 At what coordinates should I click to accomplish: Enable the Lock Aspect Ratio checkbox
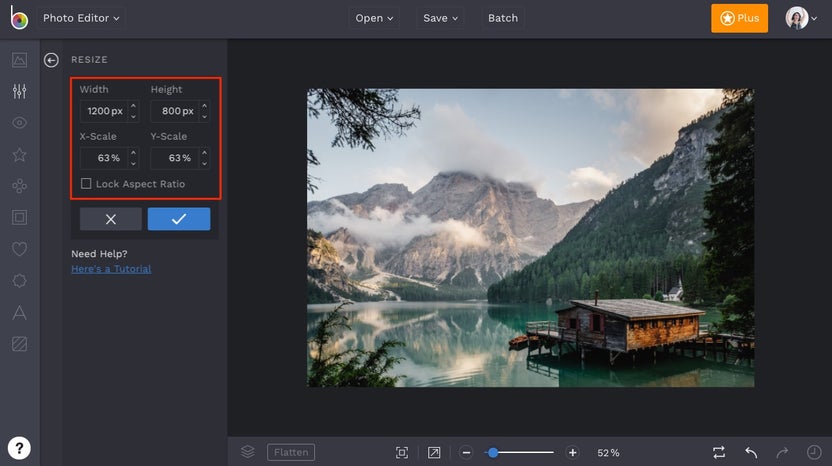coord(86,184)
